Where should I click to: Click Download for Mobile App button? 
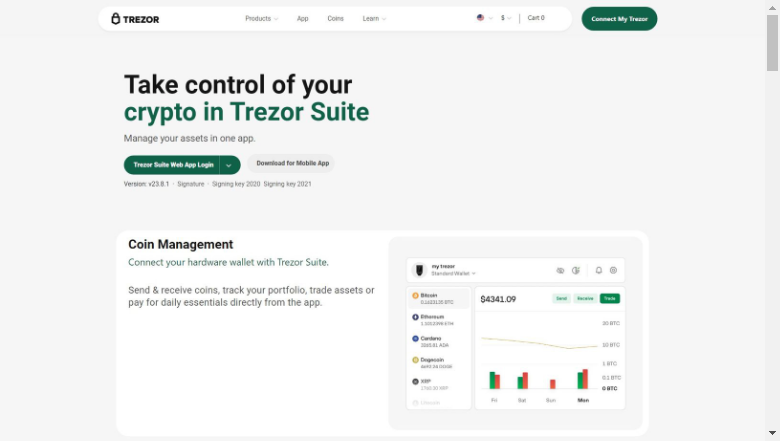coord(292,163)
